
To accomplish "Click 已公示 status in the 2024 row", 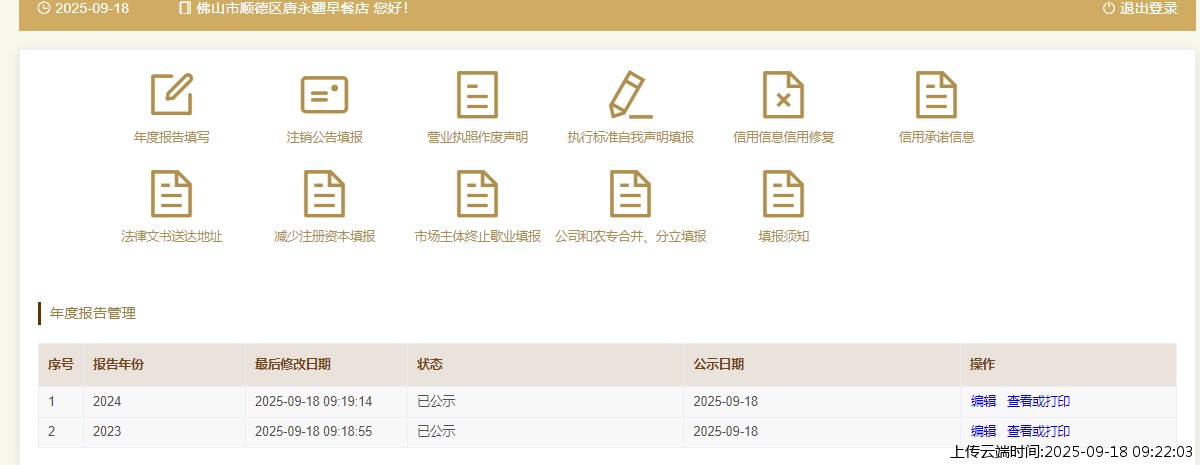I will tap(436, 402).
